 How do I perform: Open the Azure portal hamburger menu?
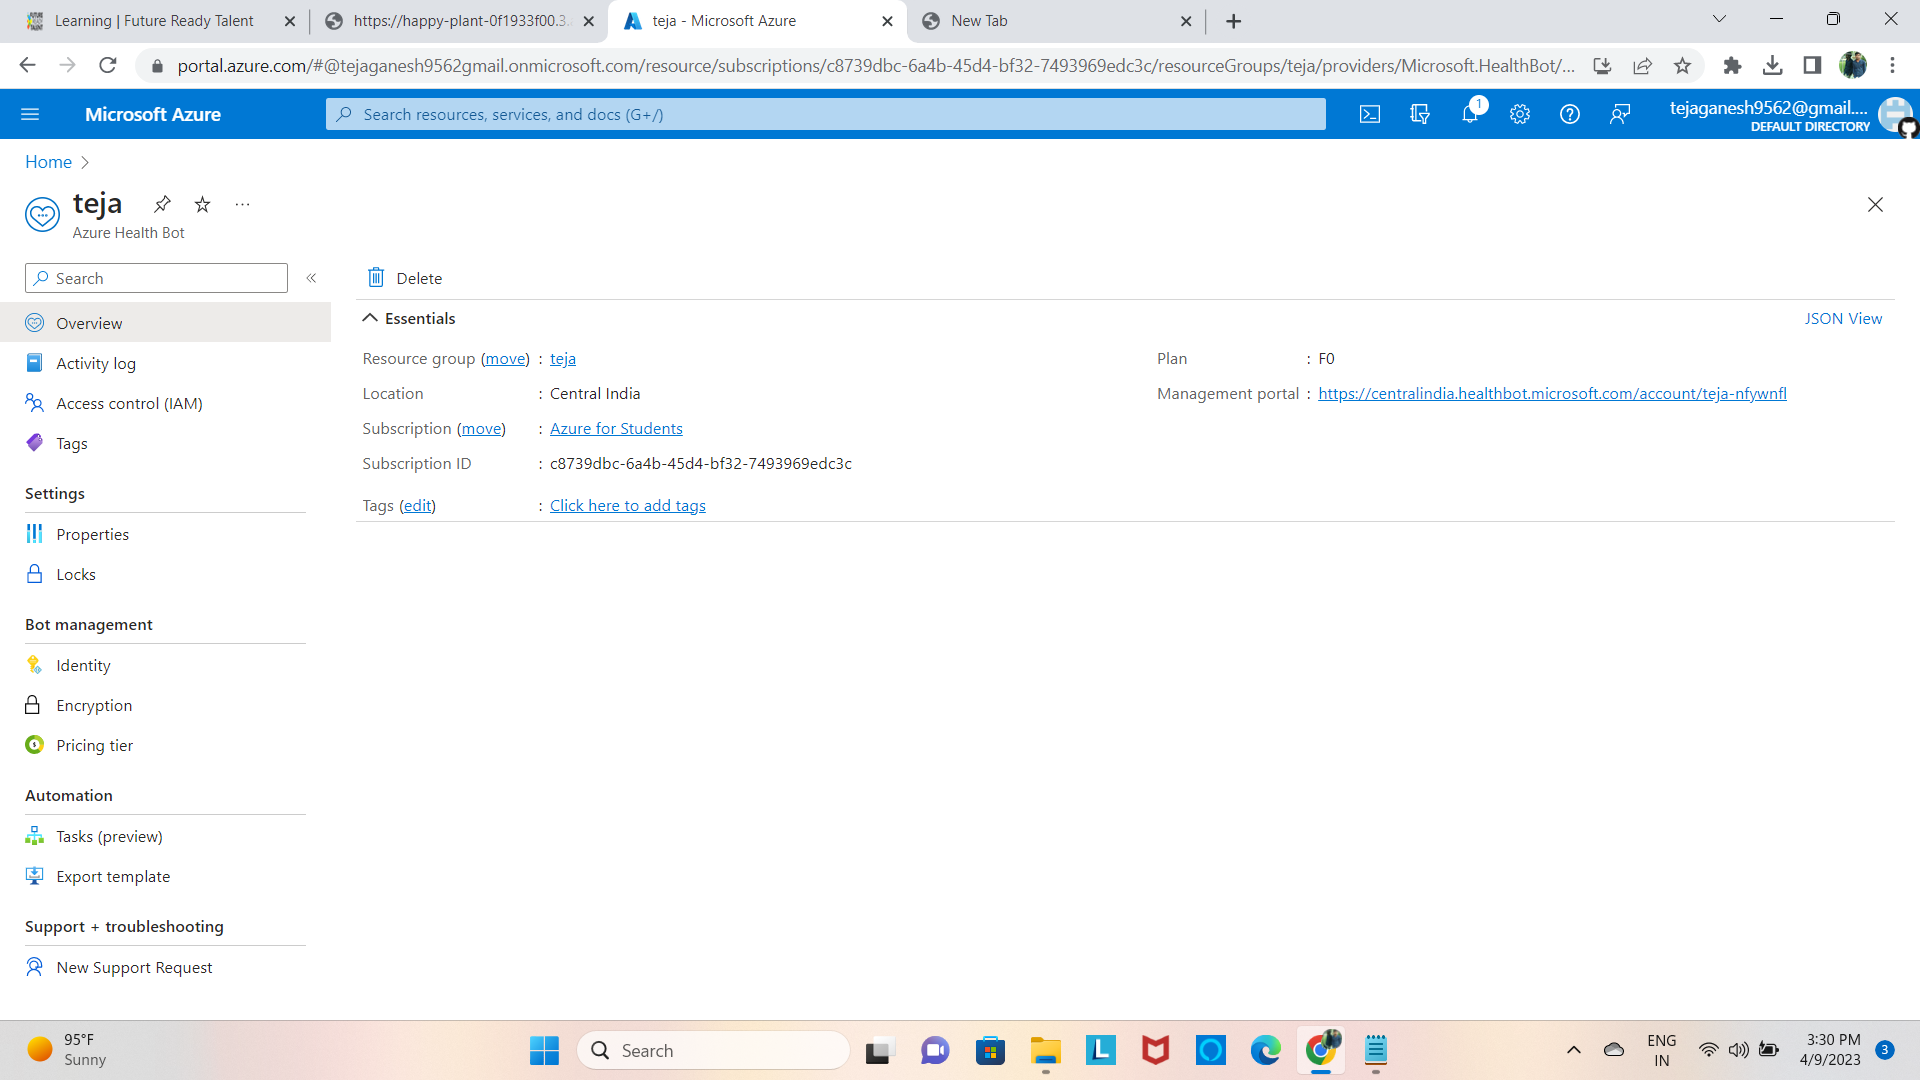(30, 115)
